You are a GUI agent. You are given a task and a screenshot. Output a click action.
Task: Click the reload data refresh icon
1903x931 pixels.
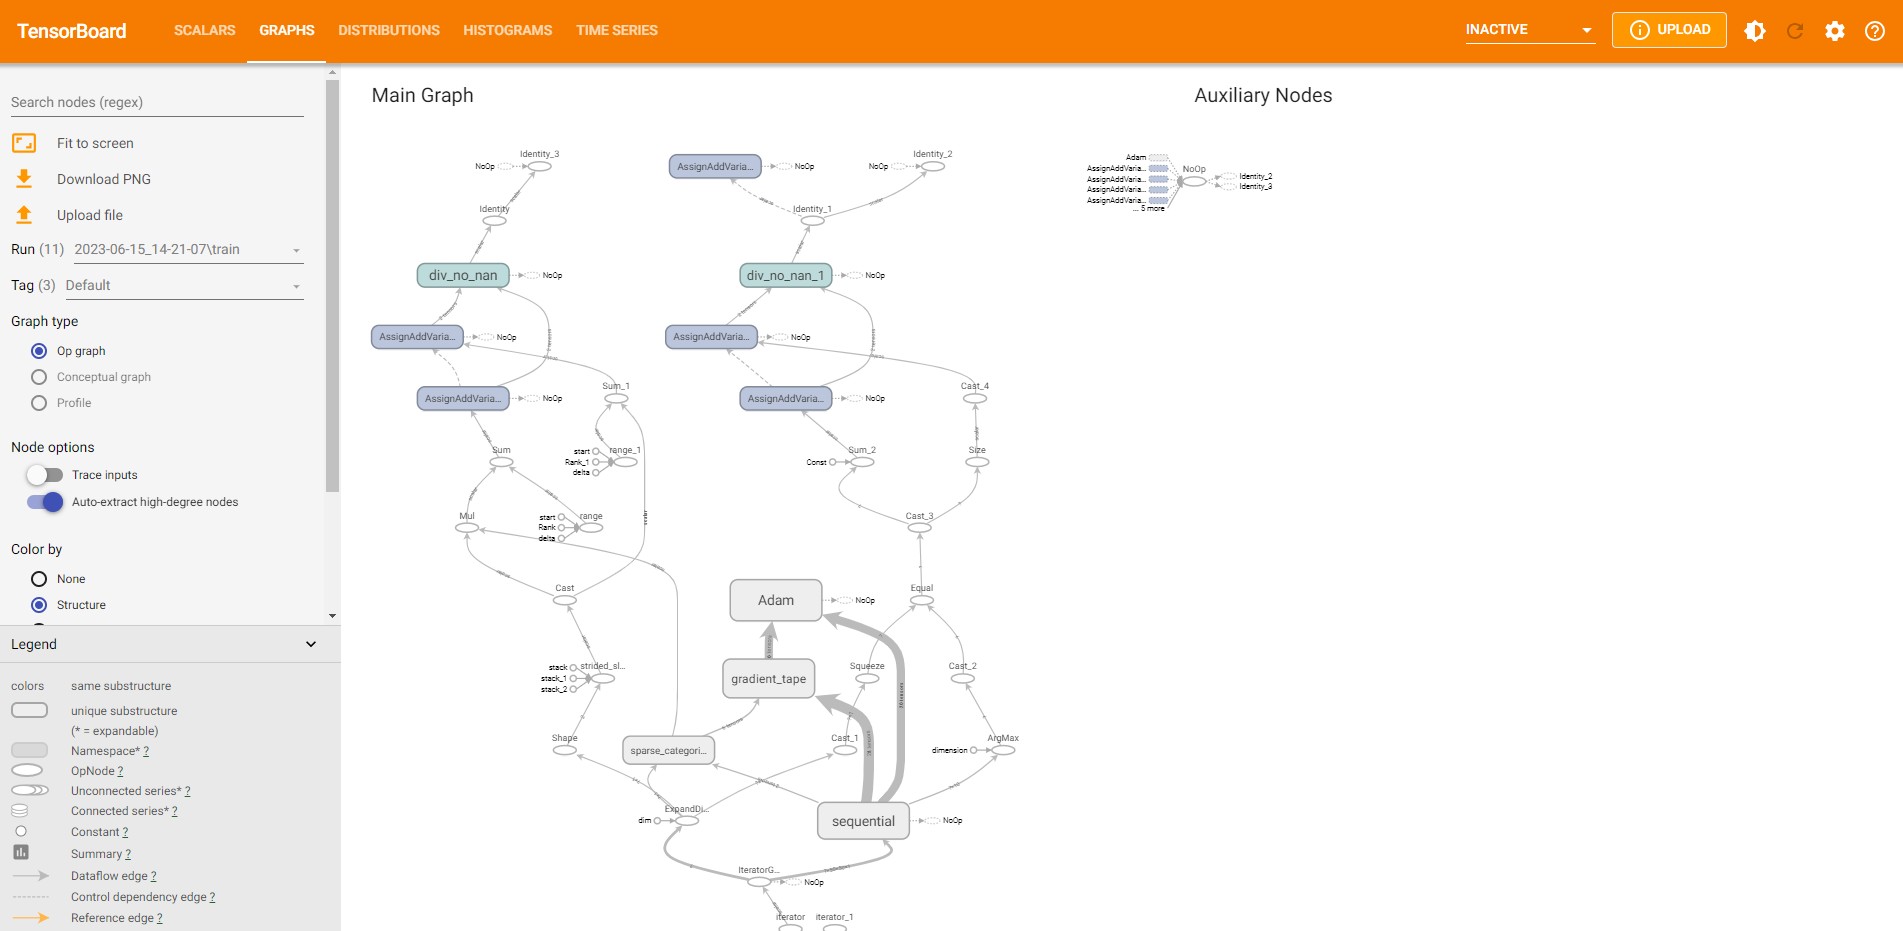point(1795,31)
